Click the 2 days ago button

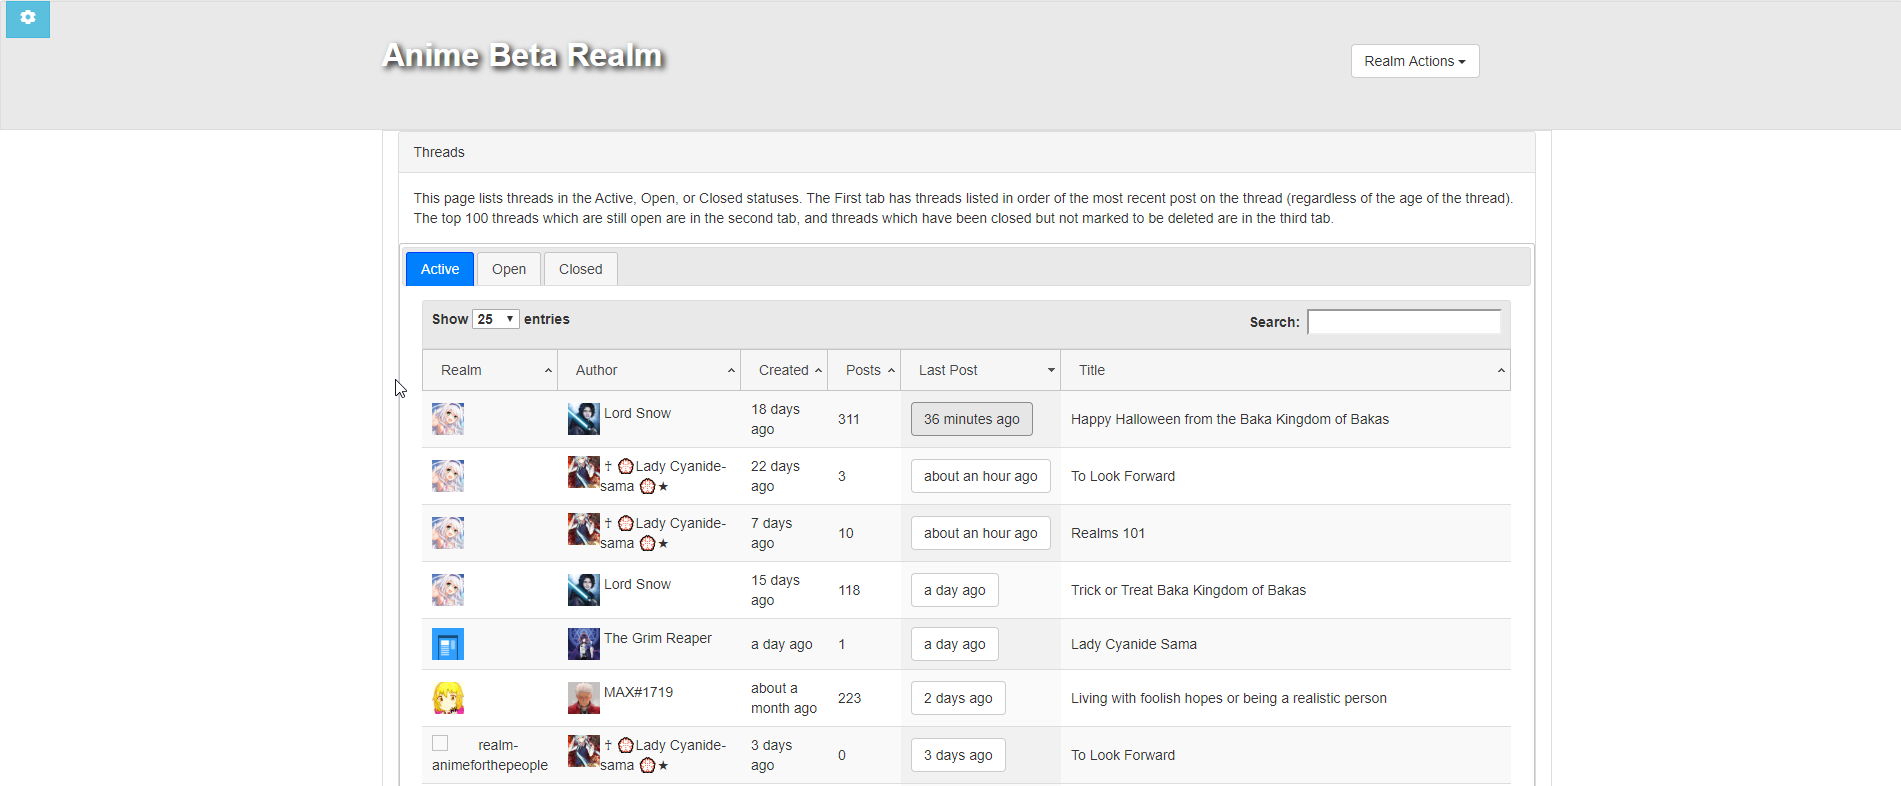point(958,698)
